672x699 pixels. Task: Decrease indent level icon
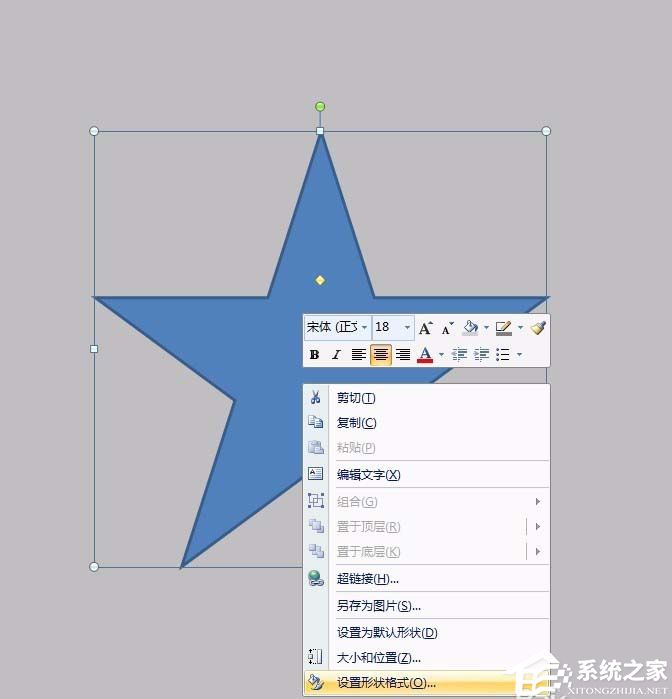(459, 355)
